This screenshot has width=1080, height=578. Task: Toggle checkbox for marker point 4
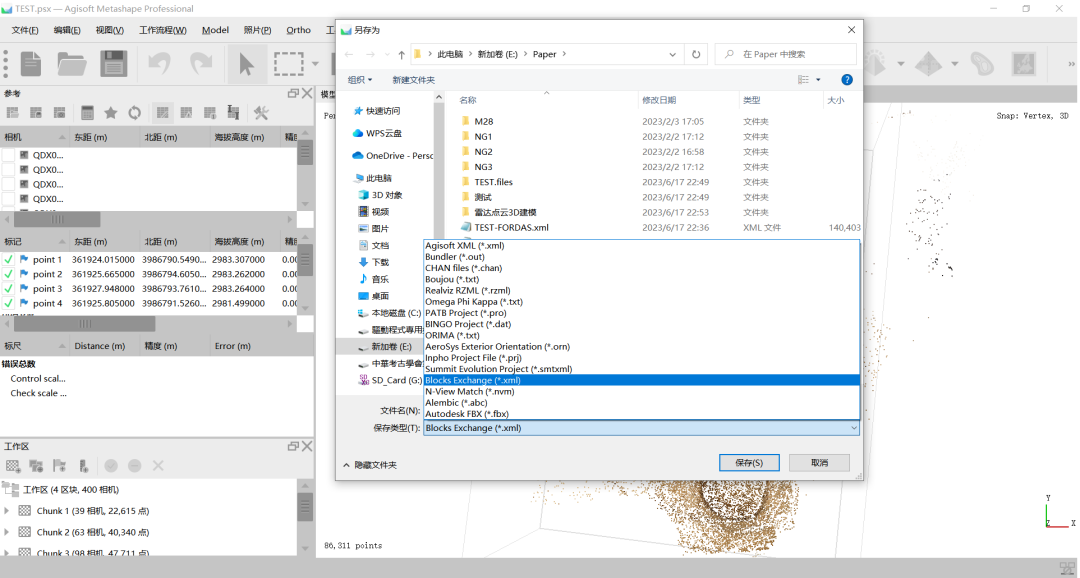click(8, 303)
